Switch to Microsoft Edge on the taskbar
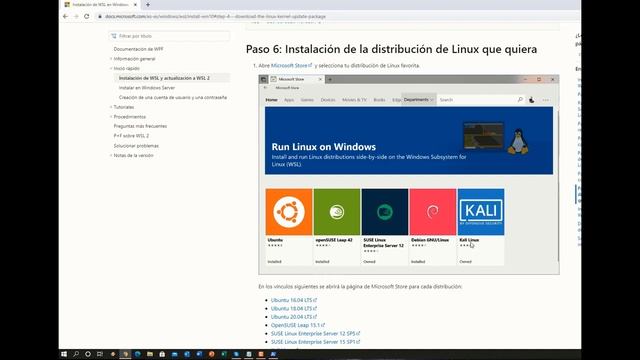Viewport: 640px width, 360px height. 138,354
